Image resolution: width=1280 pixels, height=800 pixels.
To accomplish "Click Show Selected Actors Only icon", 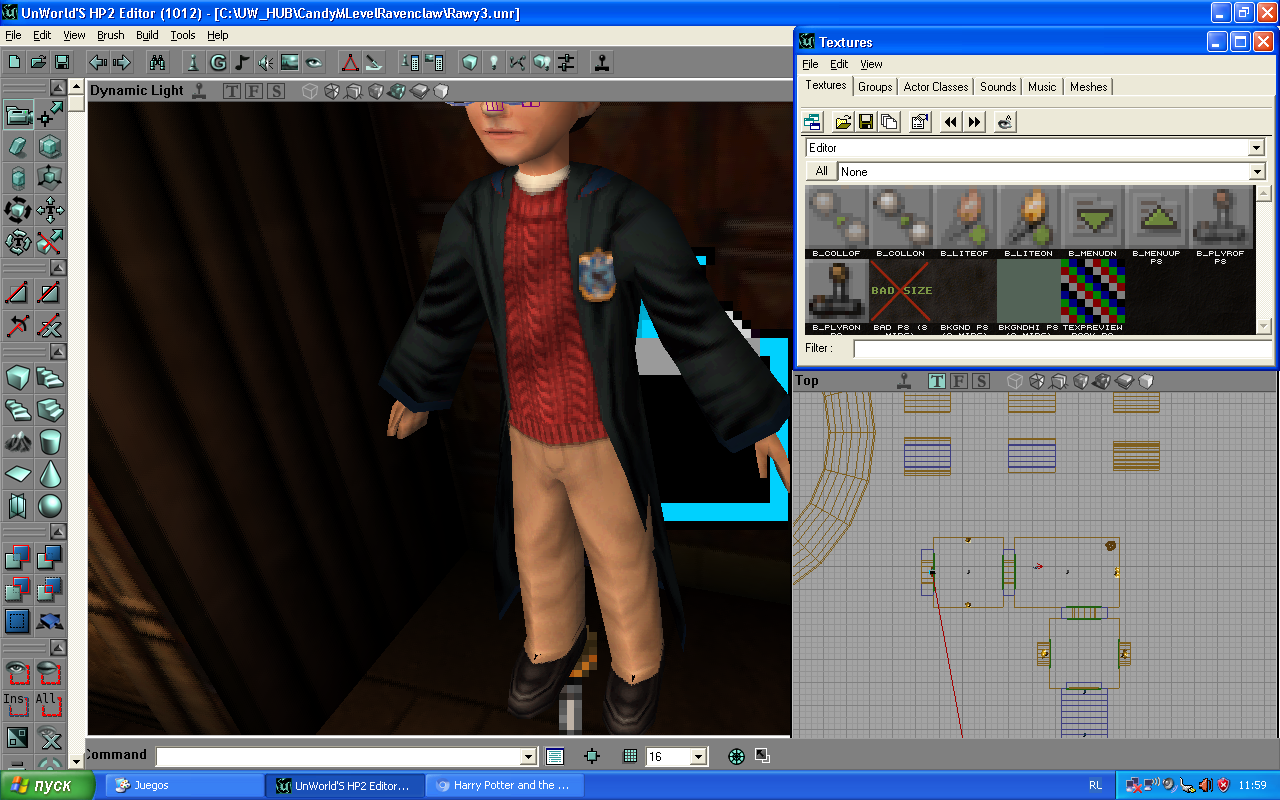I will pos(18,672).
